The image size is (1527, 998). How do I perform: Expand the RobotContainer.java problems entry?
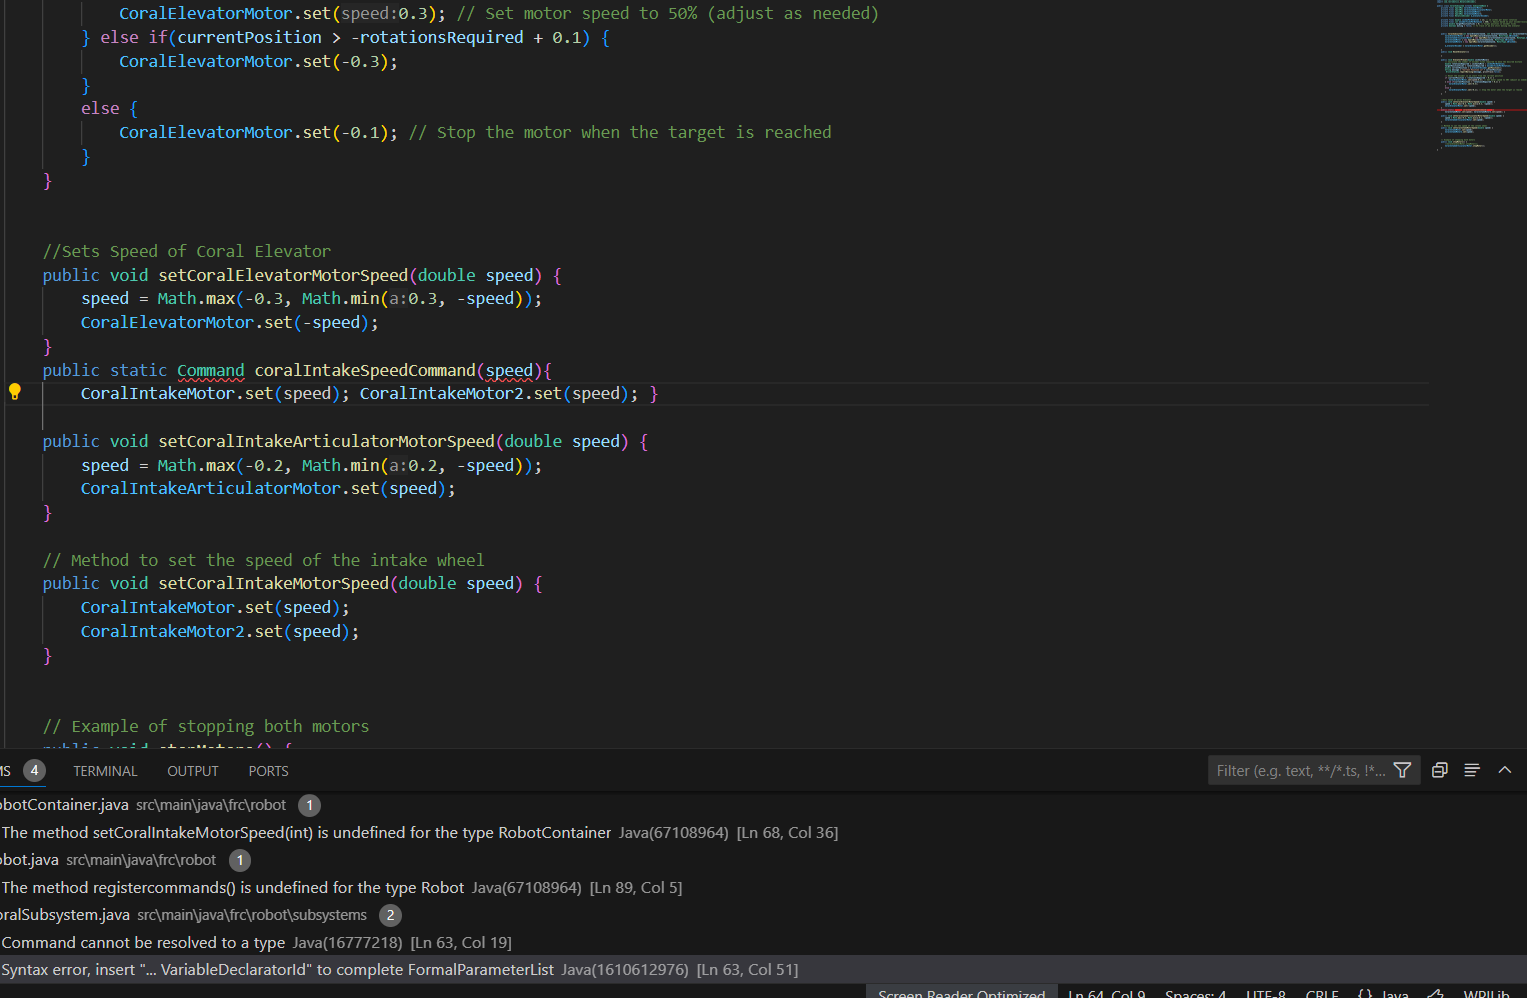[64, 804]
